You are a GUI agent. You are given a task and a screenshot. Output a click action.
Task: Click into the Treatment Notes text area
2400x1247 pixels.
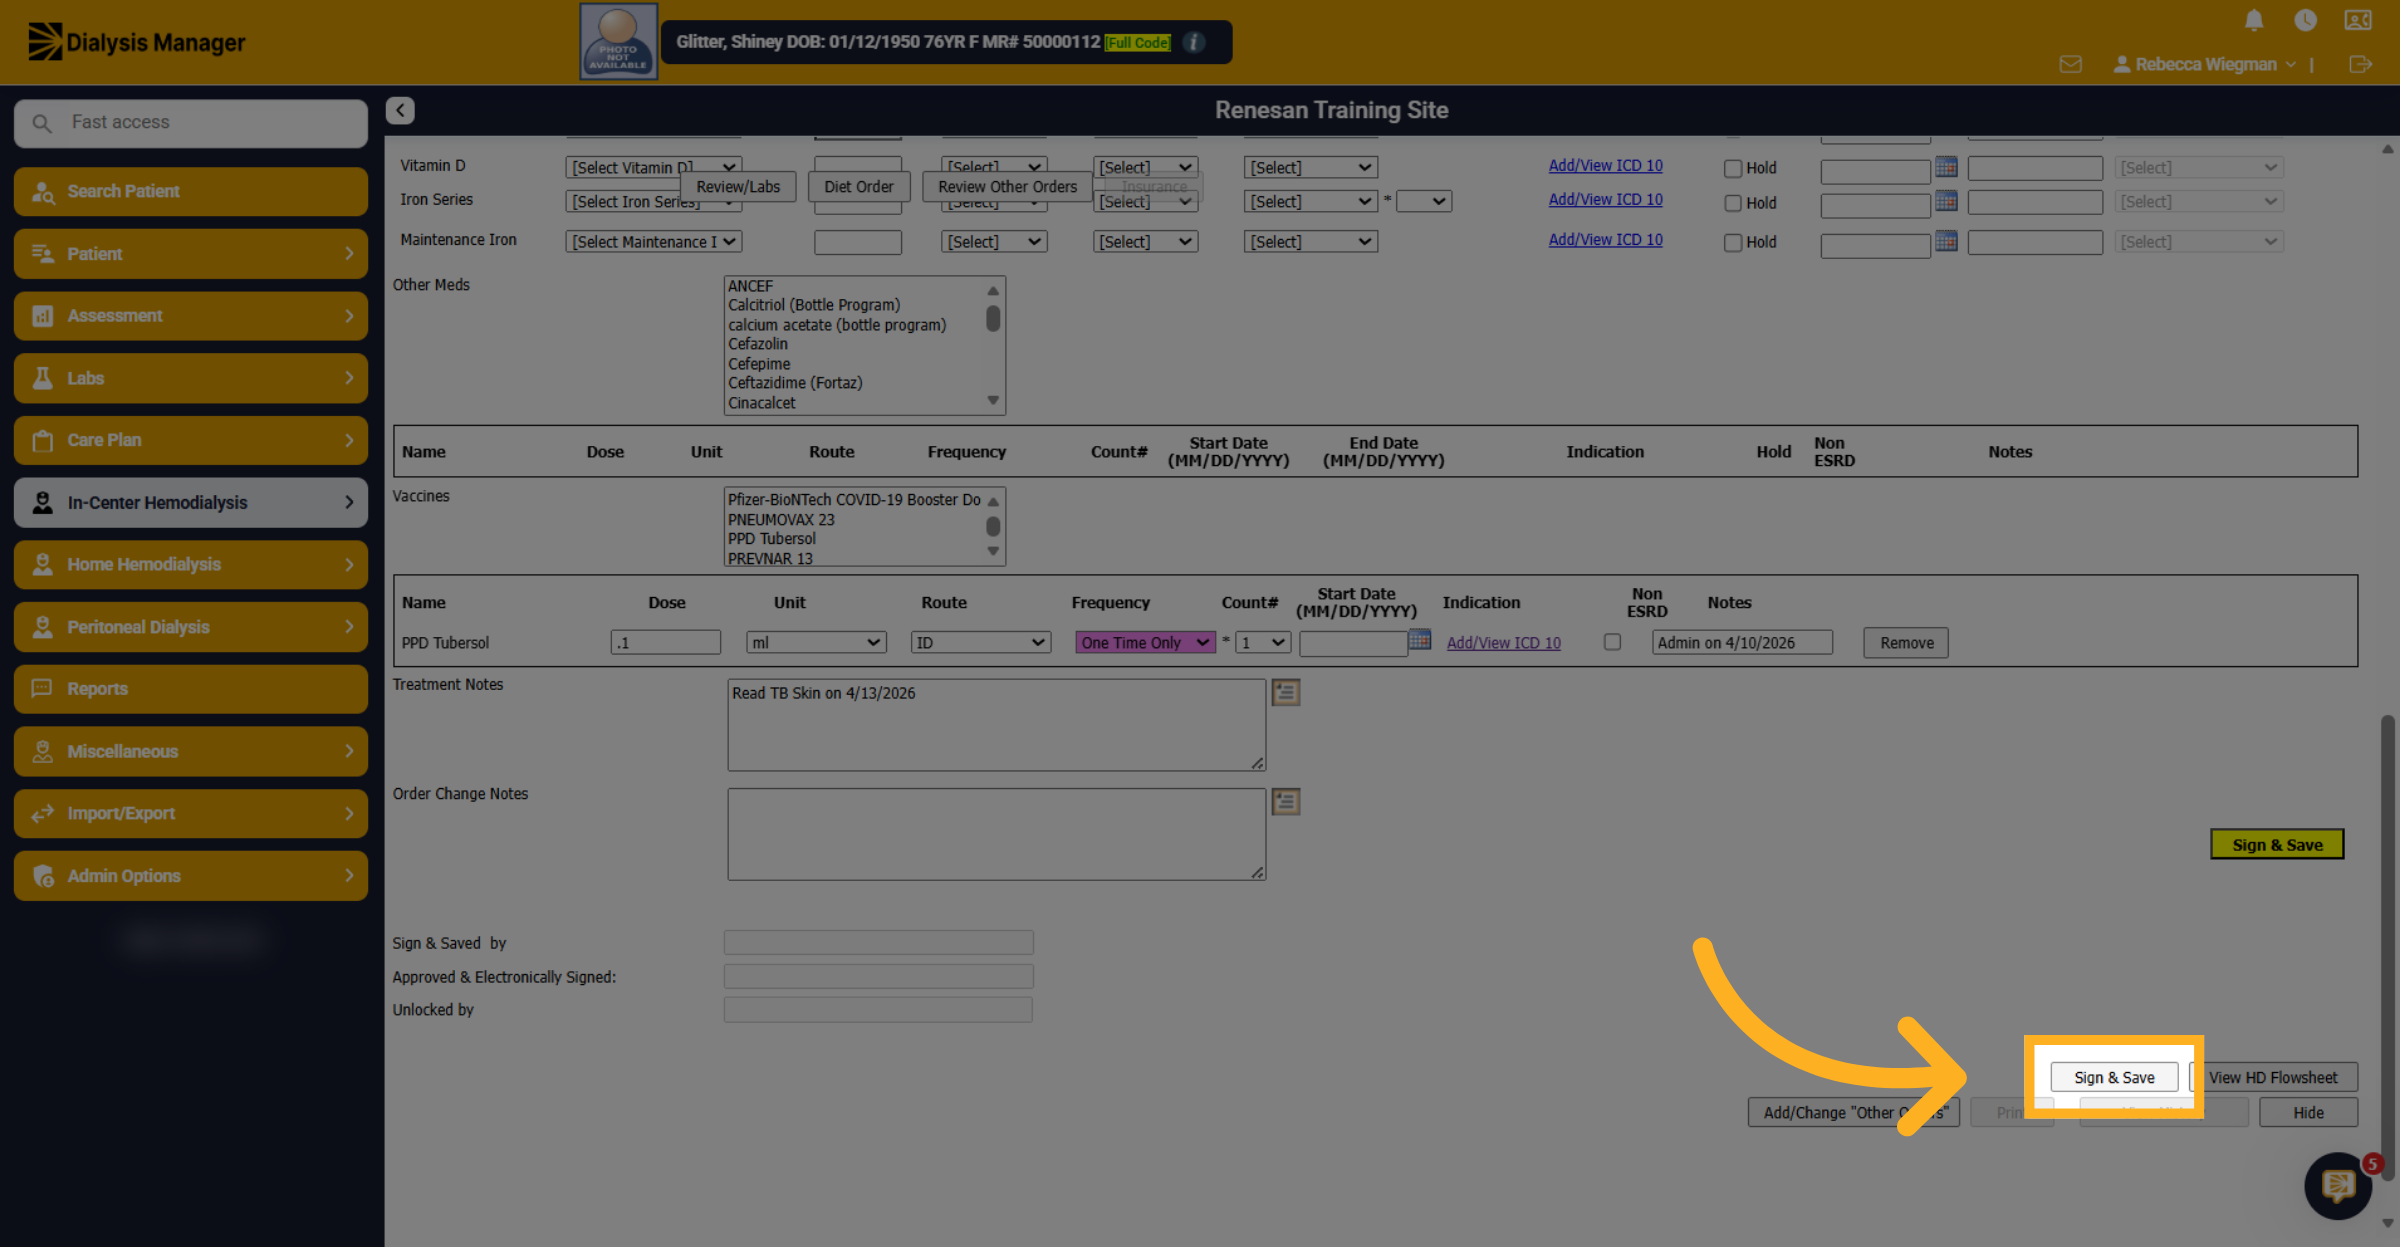tap(996, 725)
